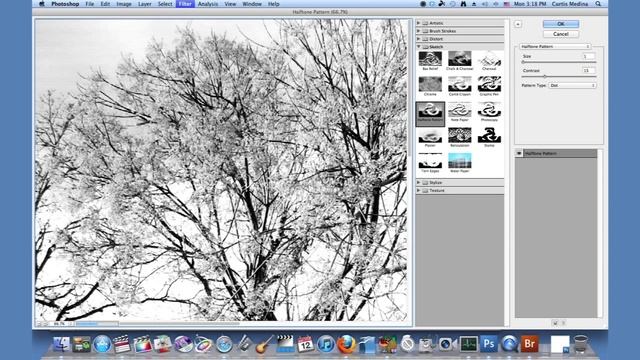Zoom out the preview with minus button
The height and width of the screenshot is (360, 640).
pyautogui.click(x=40, y=324)
